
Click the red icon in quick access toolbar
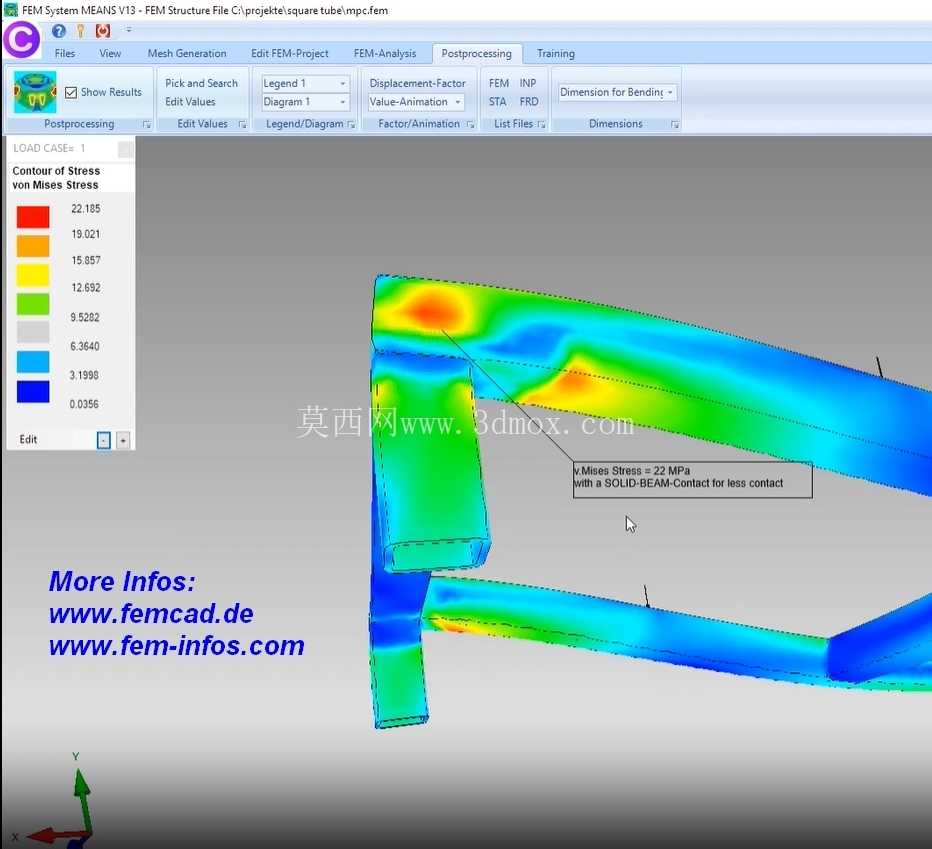point(103,31)
